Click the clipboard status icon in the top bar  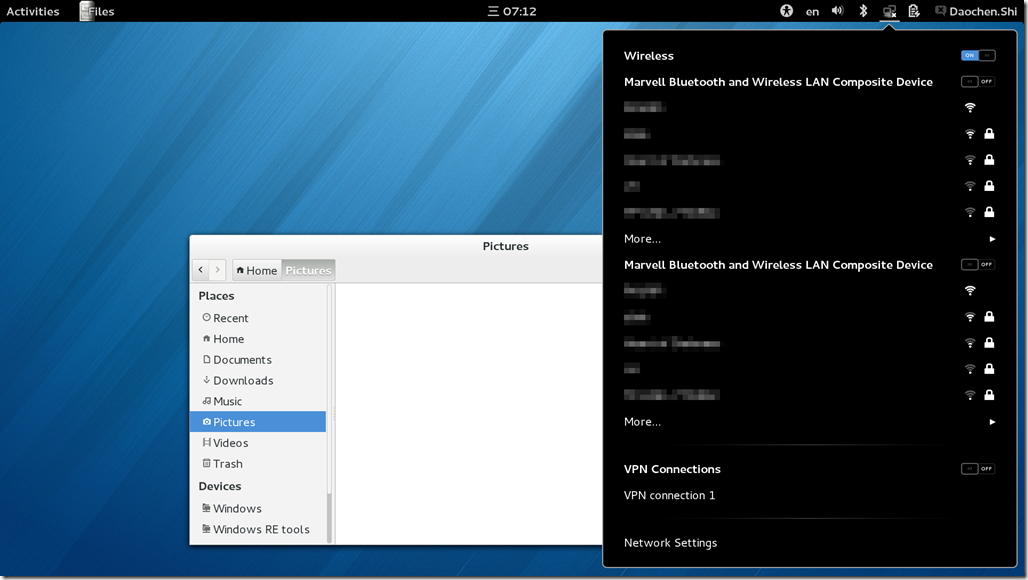(913, 11)
